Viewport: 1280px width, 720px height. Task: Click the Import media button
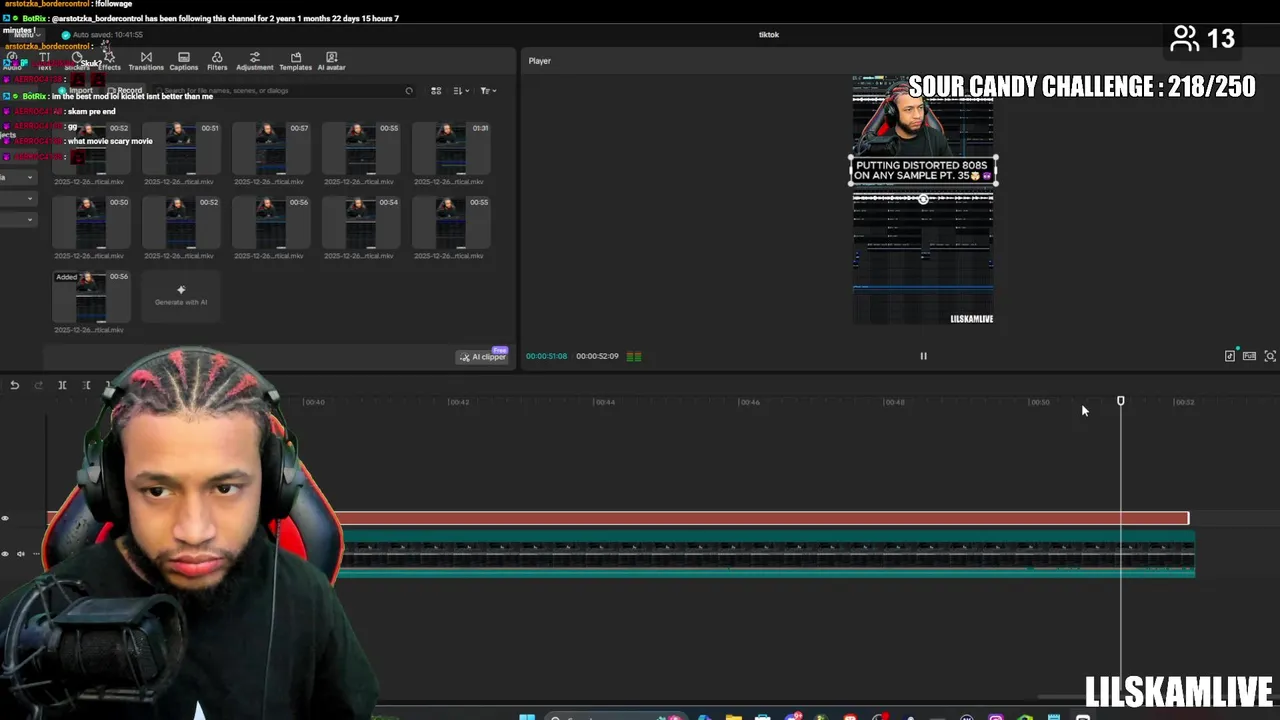point(76,90)
